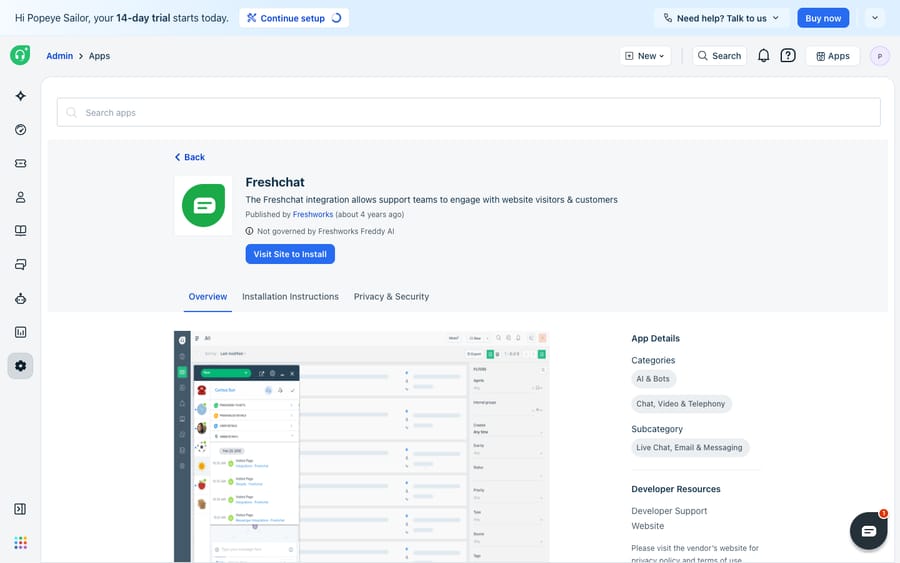The width and height of the screenshot is (900, 563).
Task: Open the Freshchat screenshot preview
Action: pyautogui.click(x=362, y=446)
